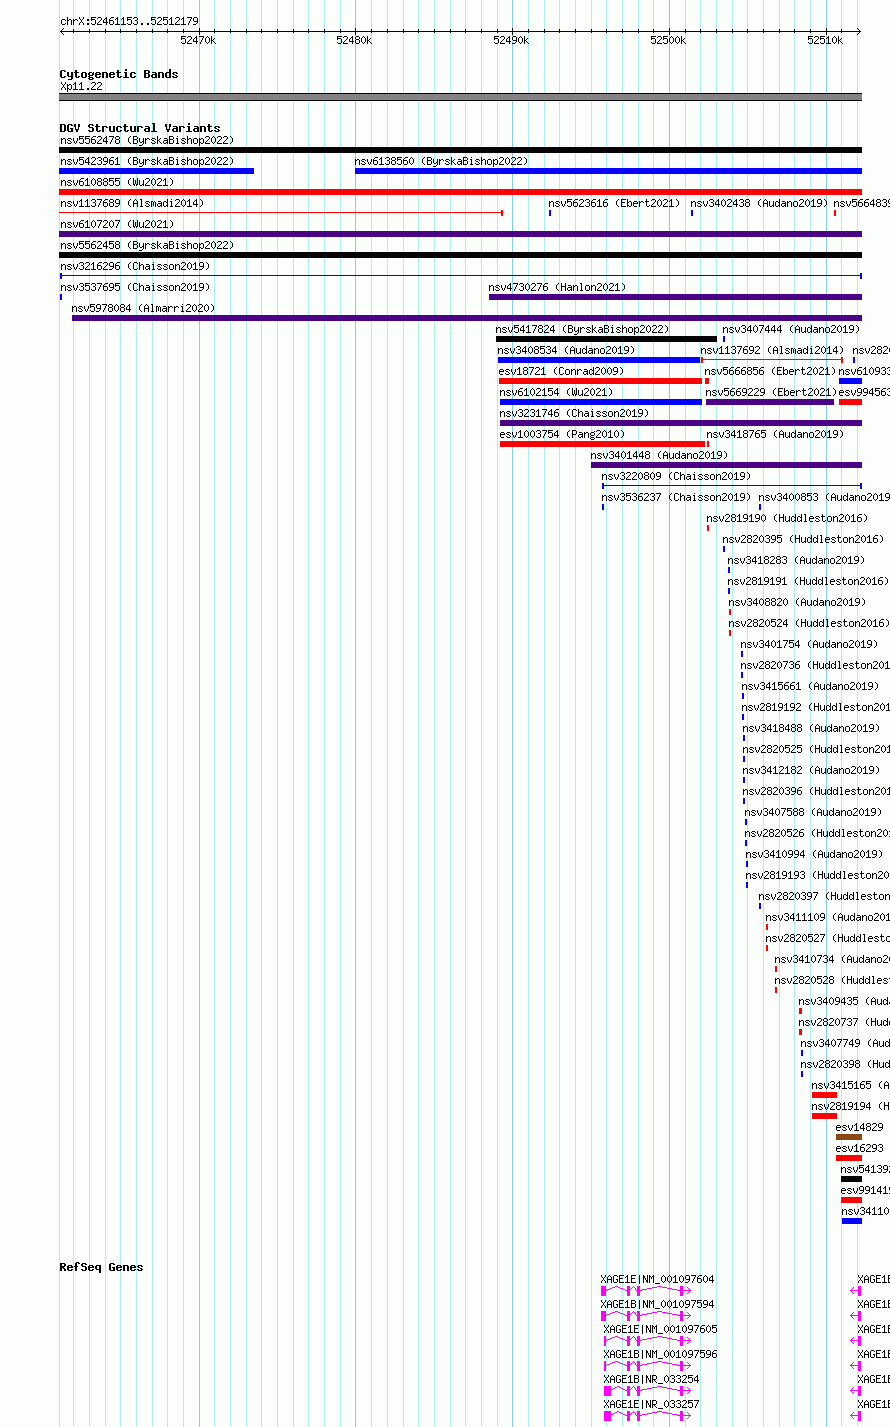The image size is (890, 1427).
Task: Open variant nsv3220809 (Chaisson2019)
Action: (676, 476)
